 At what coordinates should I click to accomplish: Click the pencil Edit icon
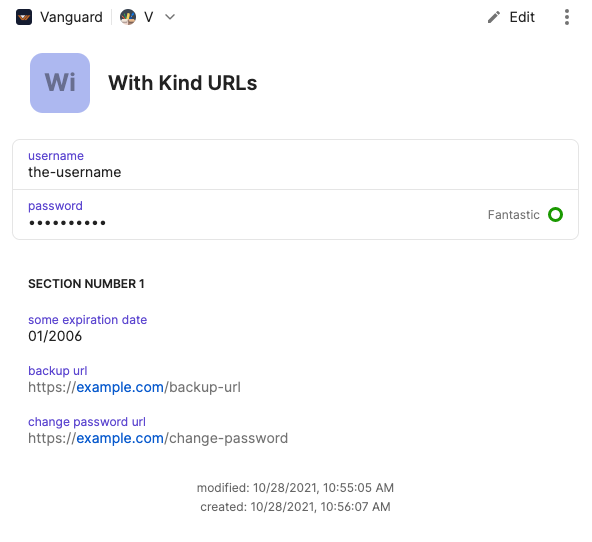click(494, 17)
